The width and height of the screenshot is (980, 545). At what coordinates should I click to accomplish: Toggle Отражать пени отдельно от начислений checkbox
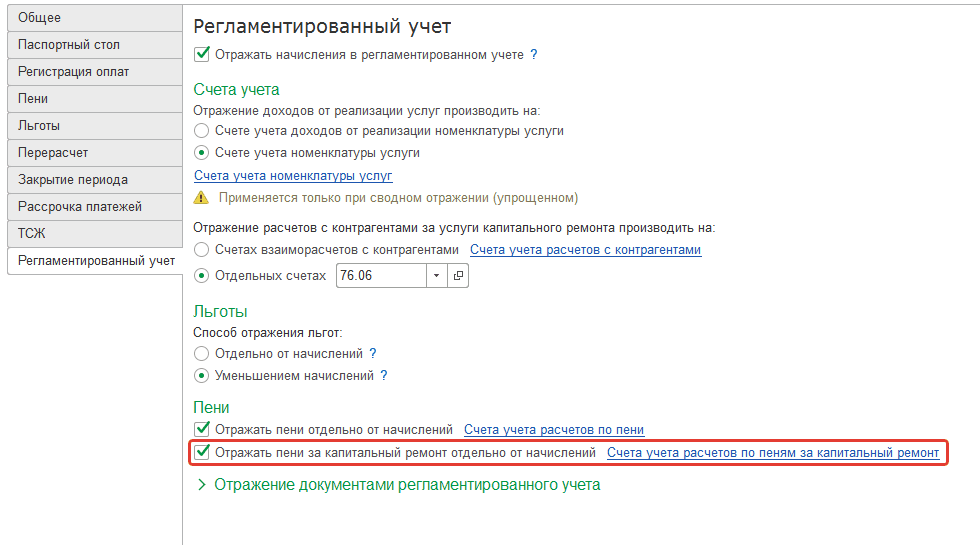click(x=201, y=429)
